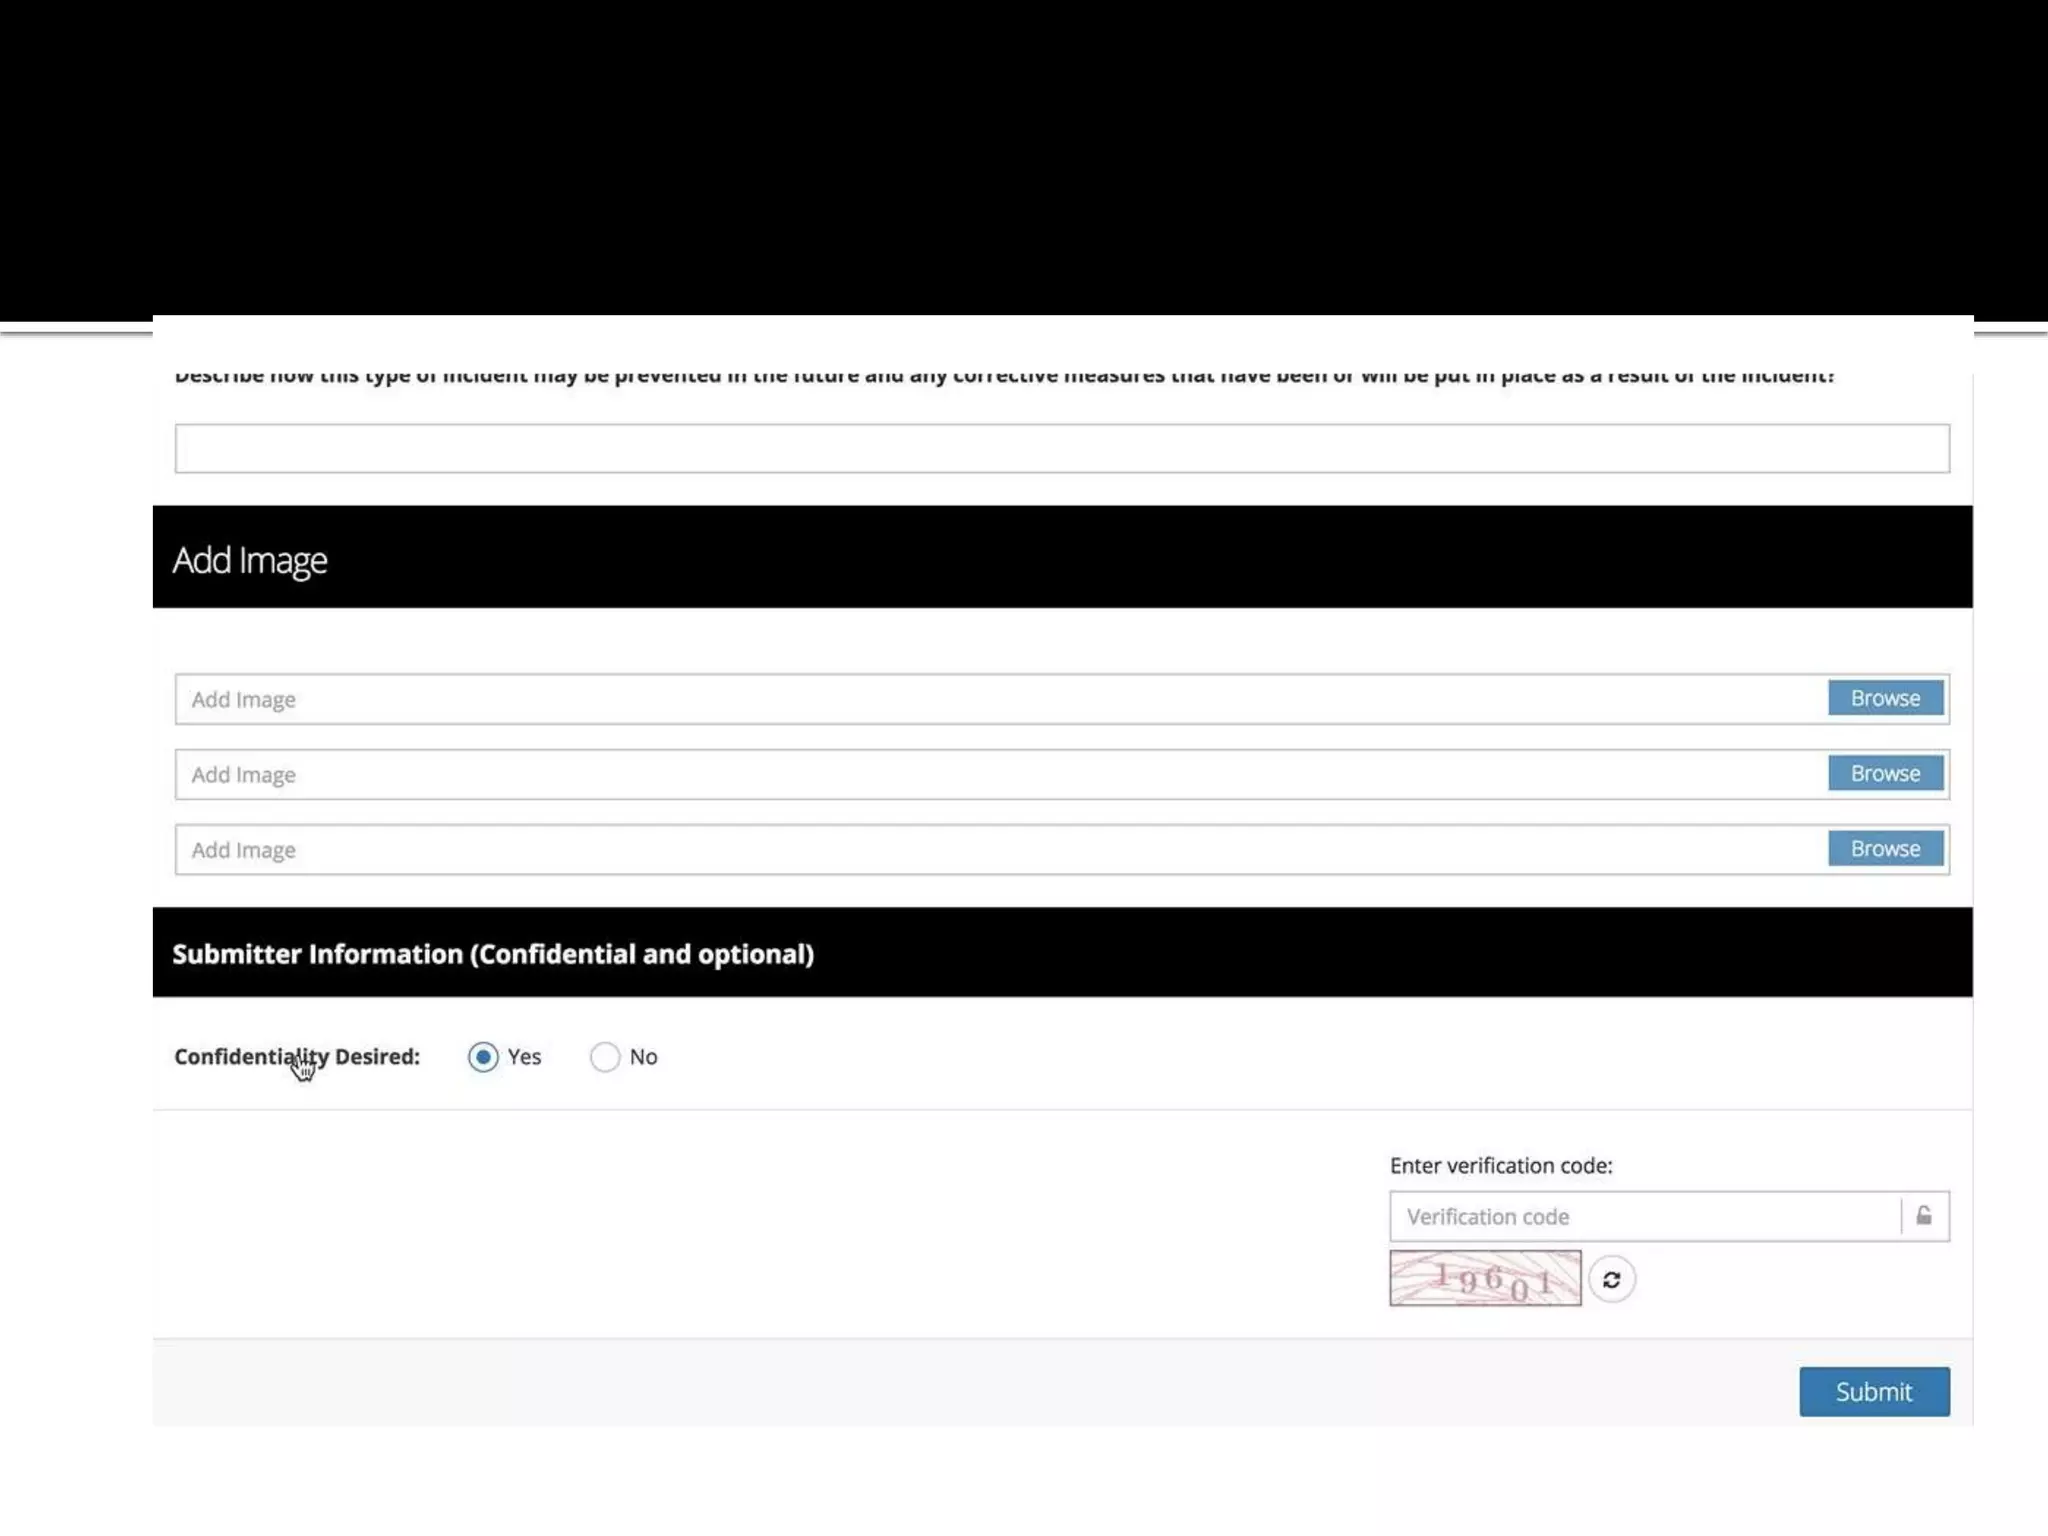Screen dimensions: 2048x1536
Task: Click the incident prevention question text
Action: [x=1004, y=377]
